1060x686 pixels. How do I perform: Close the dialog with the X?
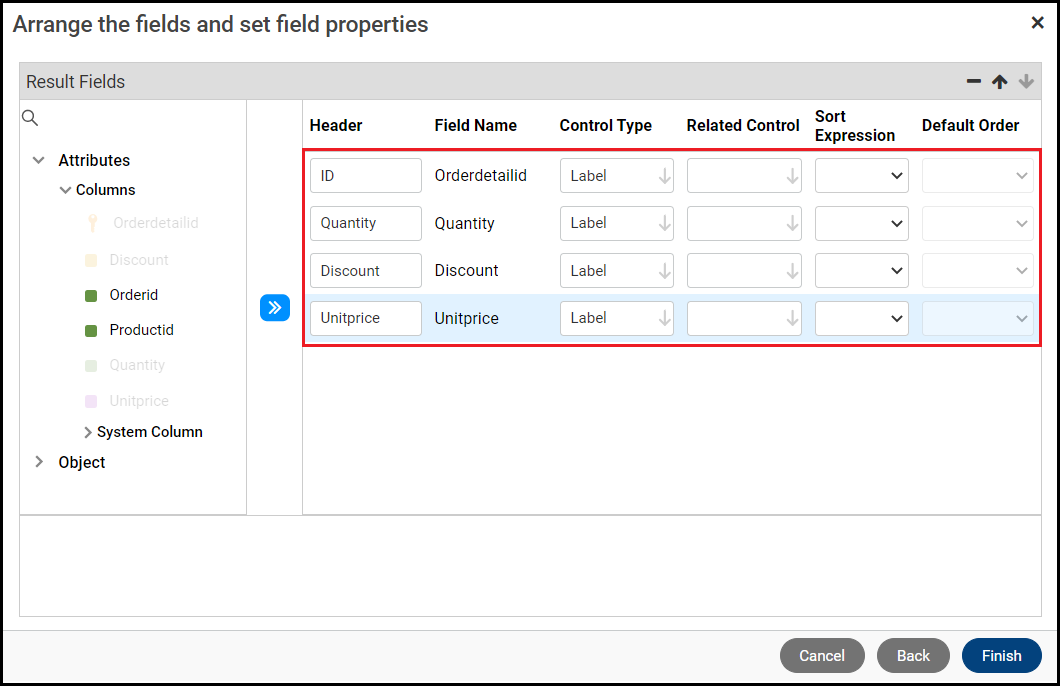pyautogui.click(x=1037, y=23)
